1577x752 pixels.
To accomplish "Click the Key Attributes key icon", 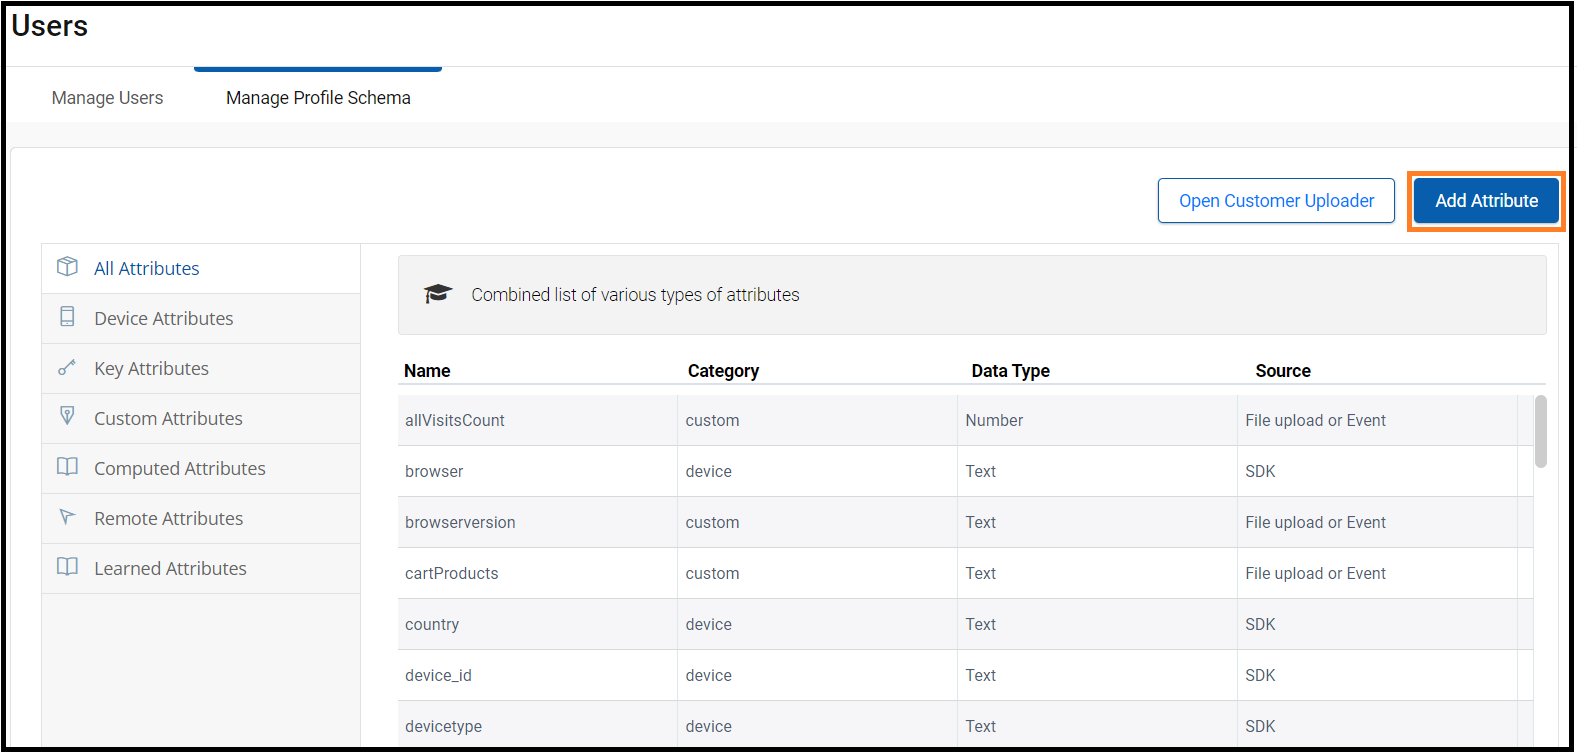I will pos(67,367).
